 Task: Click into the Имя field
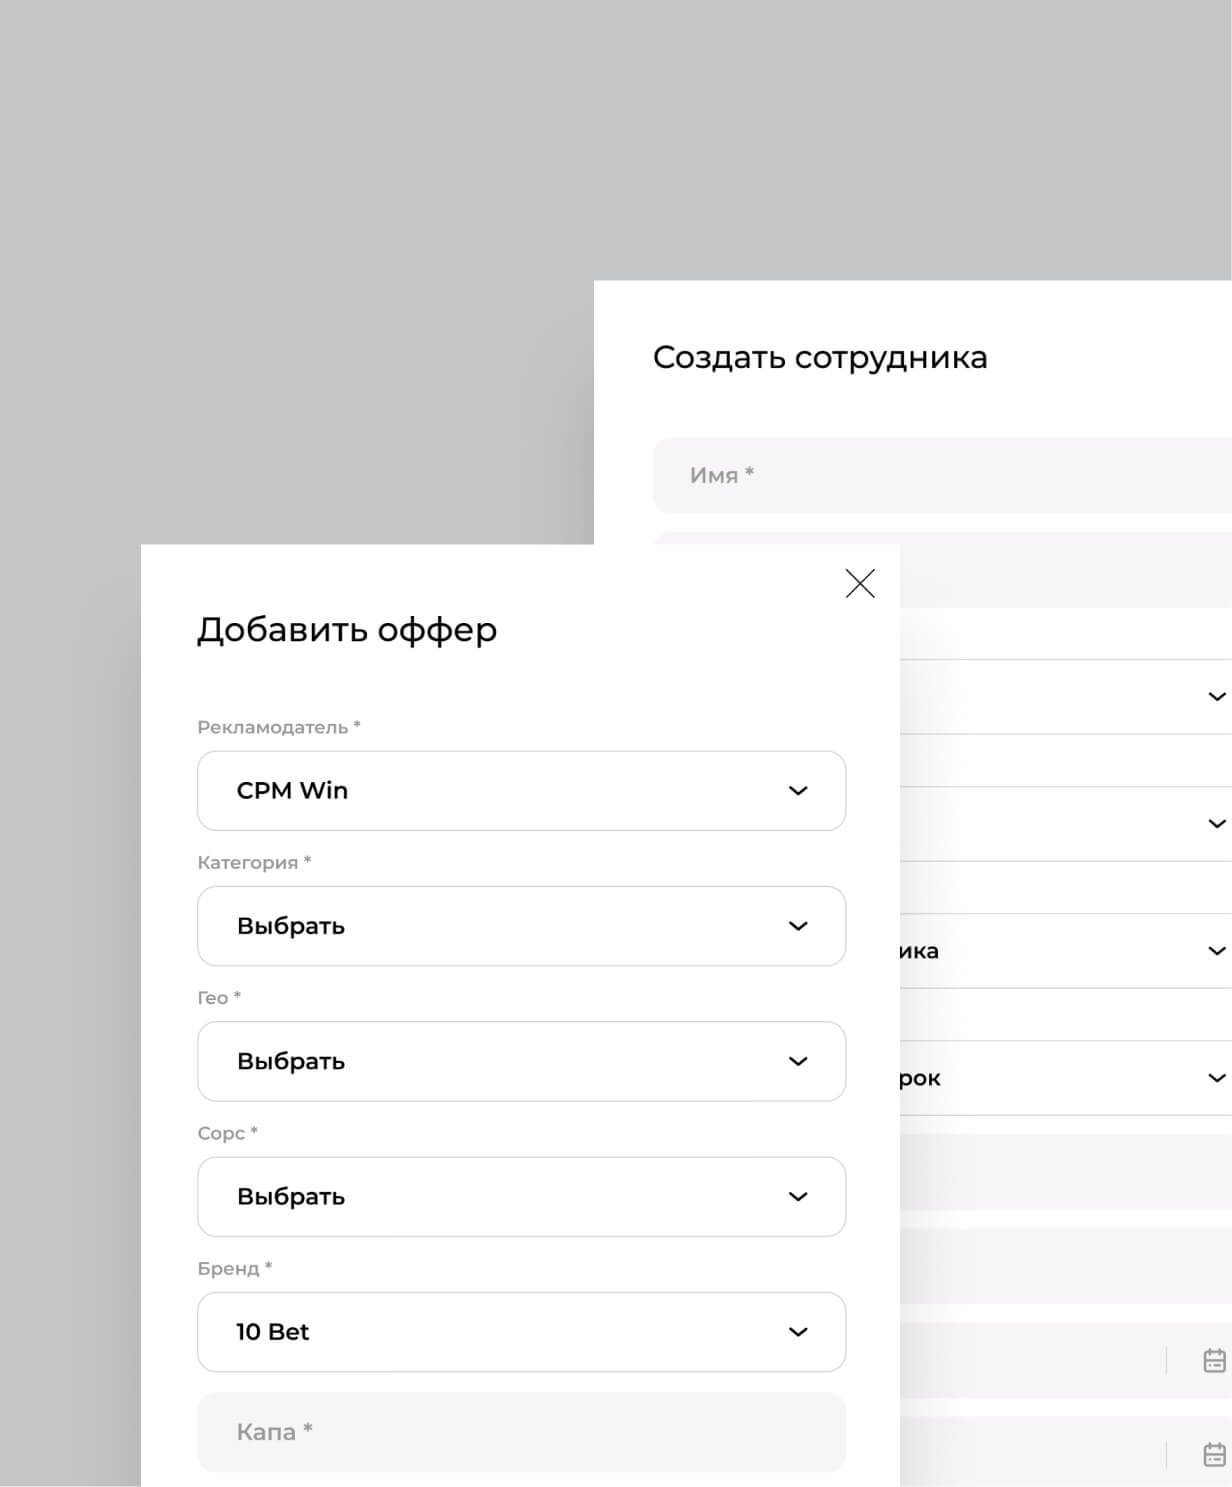[x=940, y=475]
